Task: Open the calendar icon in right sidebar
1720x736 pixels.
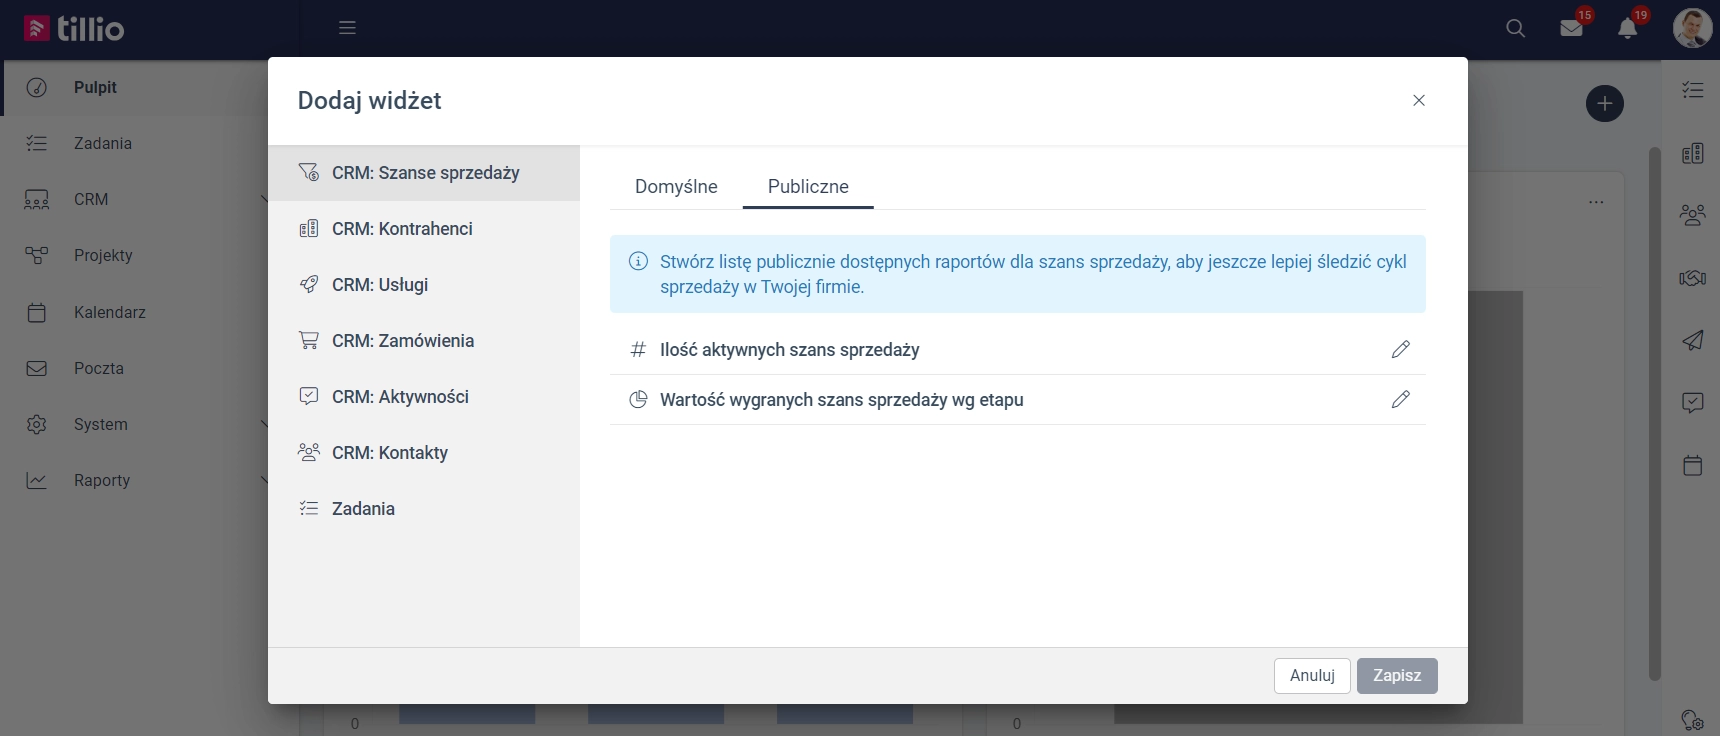Action: click(1692, 465)
